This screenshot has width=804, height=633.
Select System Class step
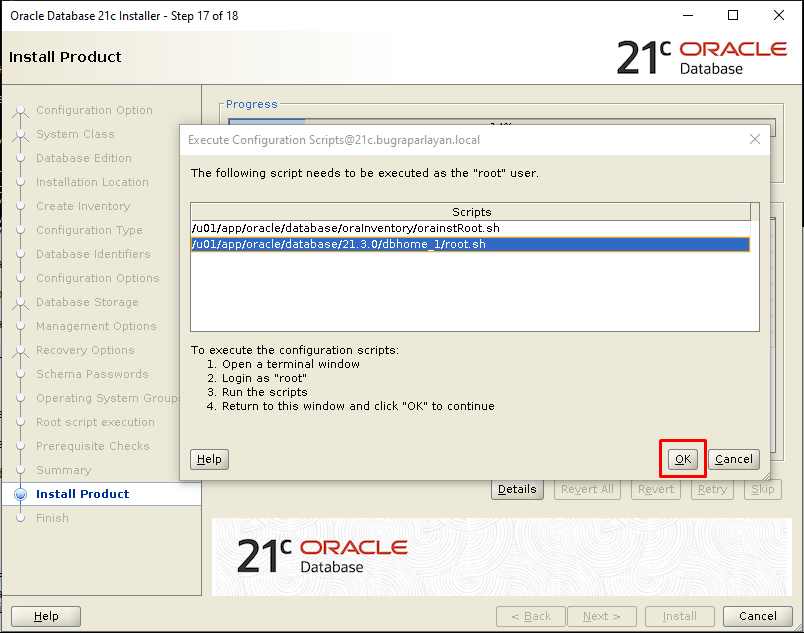pos(75,134)
